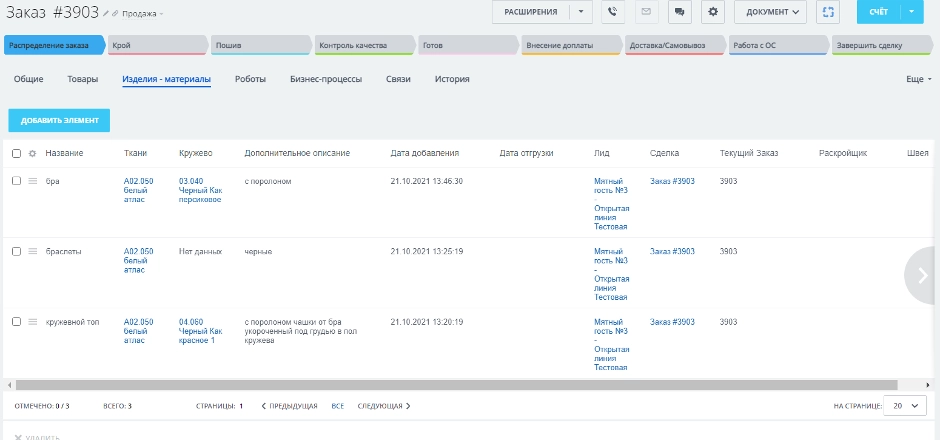Switch to the 'Товары' tab

[83, 78]
